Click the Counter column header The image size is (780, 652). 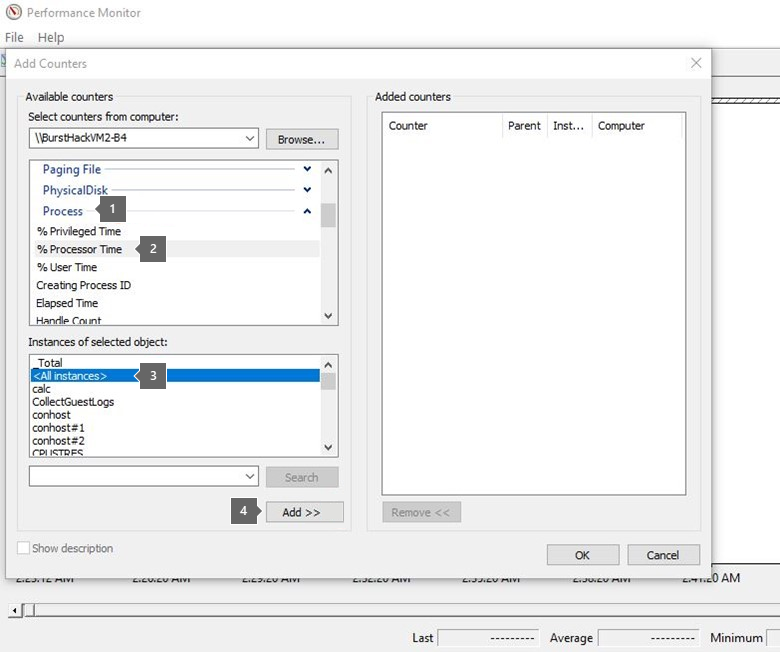click(x=440, y=126)
